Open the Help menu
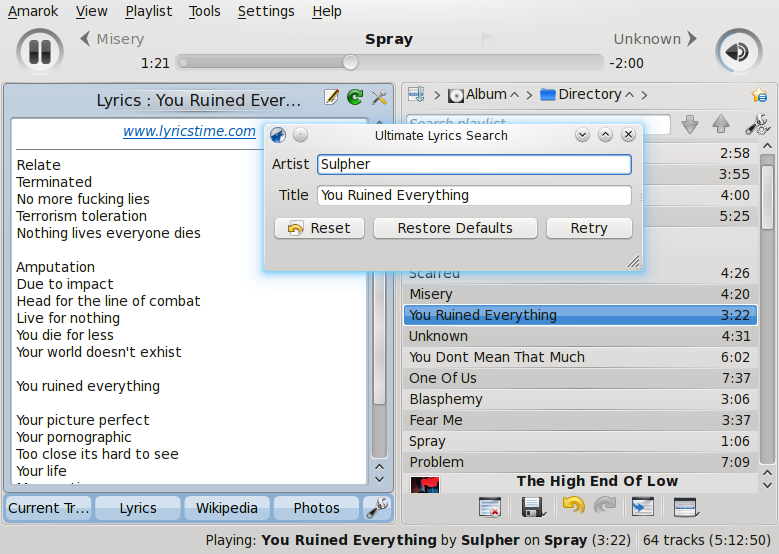 click(x=326, y=11)
